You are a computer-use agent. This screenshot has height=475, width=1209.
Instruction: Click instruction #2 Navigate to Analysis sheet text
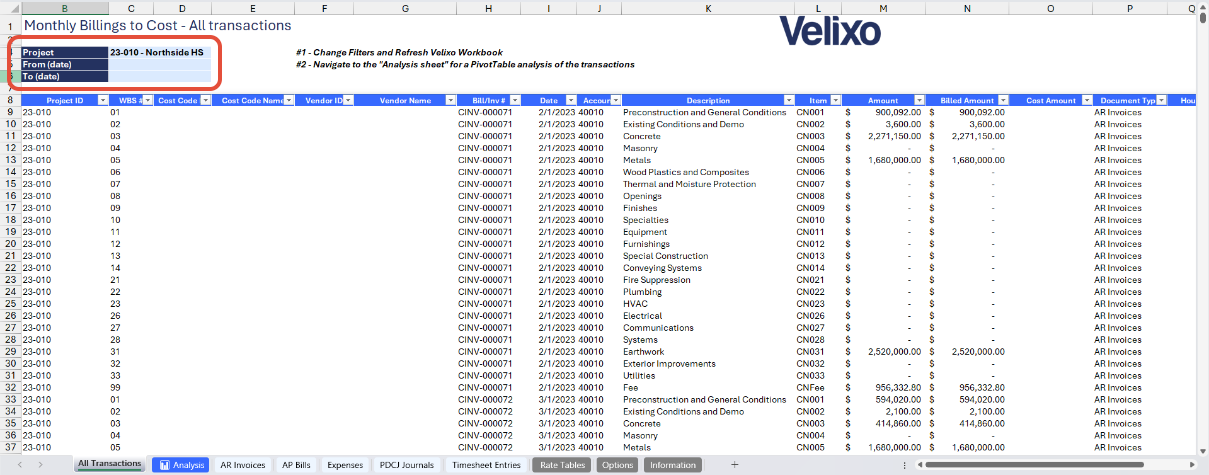465,64
